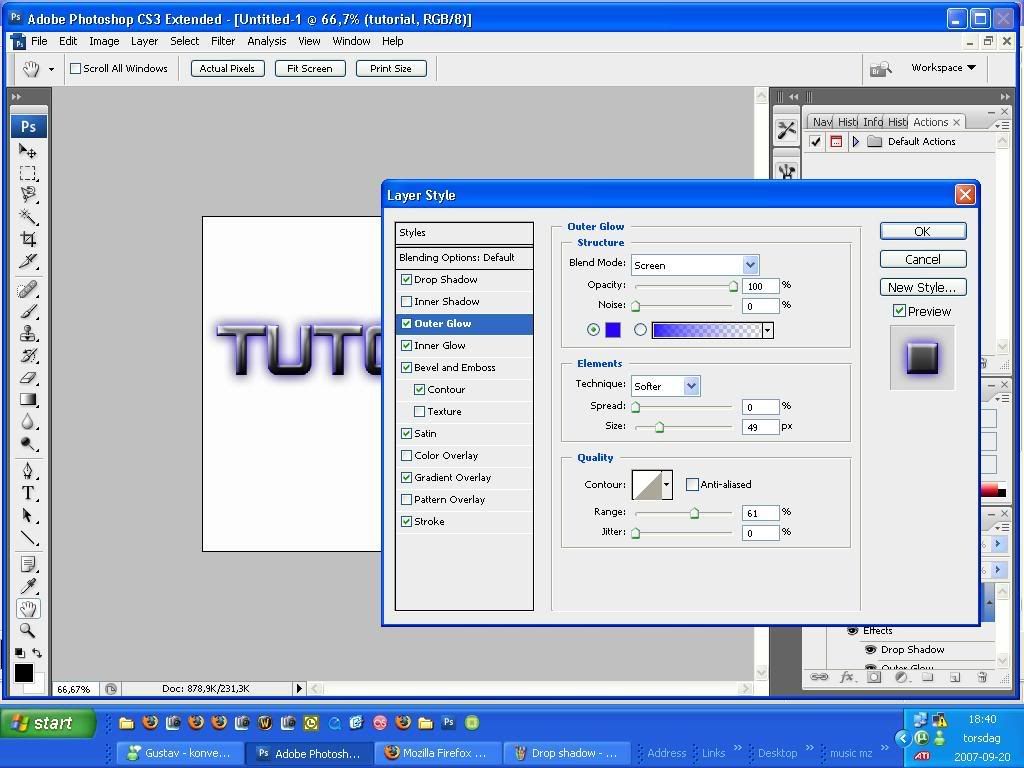1024x768 pixels.
Task: Check Scroll All Windows option
Action: pyautogui.click(x=76, y=69)
